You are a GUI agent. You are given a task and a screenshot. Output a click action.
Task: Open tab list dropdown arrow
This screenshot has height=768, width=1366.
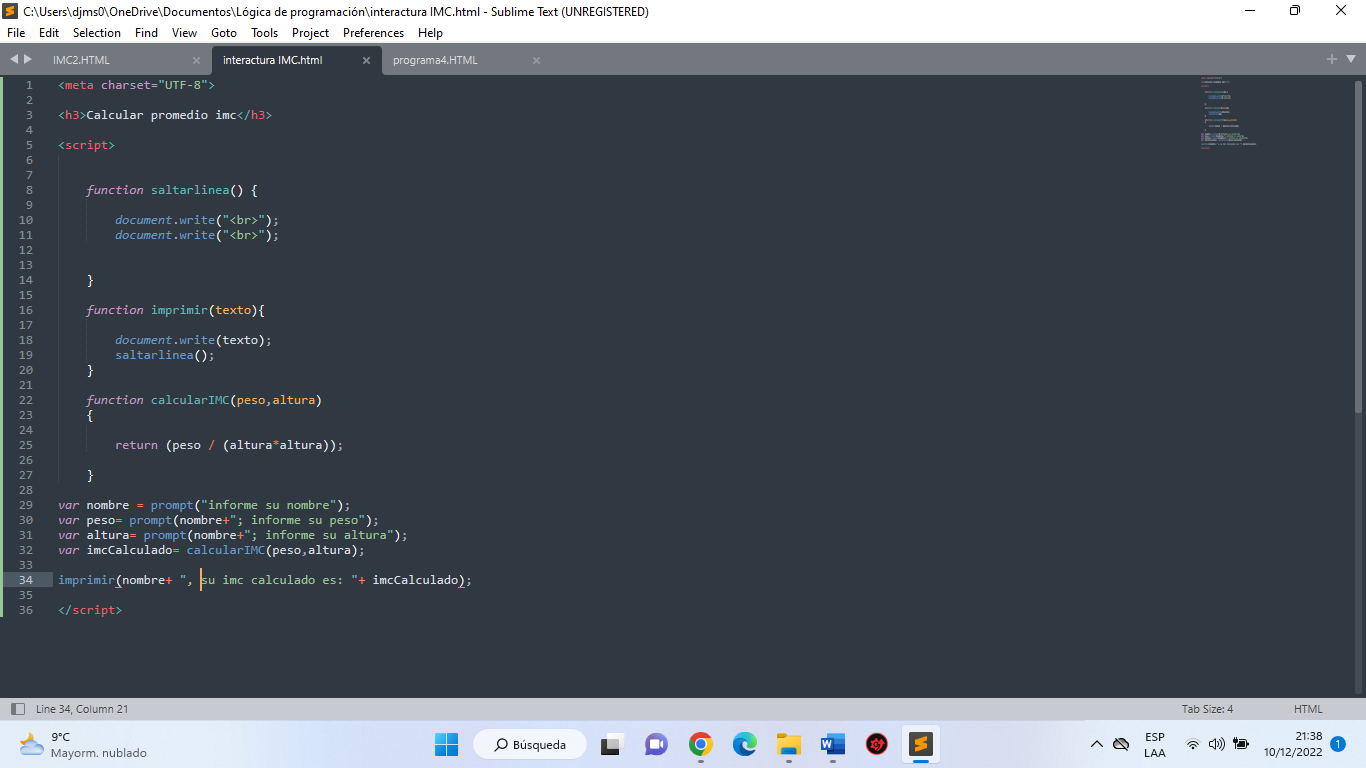pos(1349,60)
